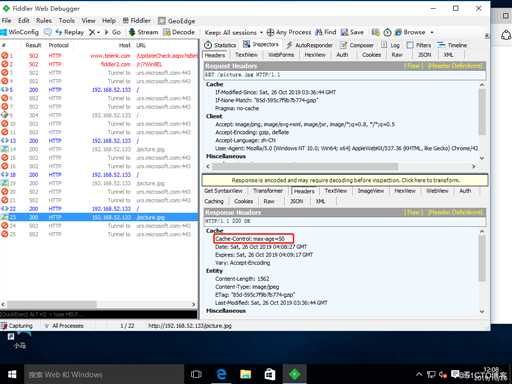
Task: Click All Processes filter in the status bar
Action: [x=64, y=326]
